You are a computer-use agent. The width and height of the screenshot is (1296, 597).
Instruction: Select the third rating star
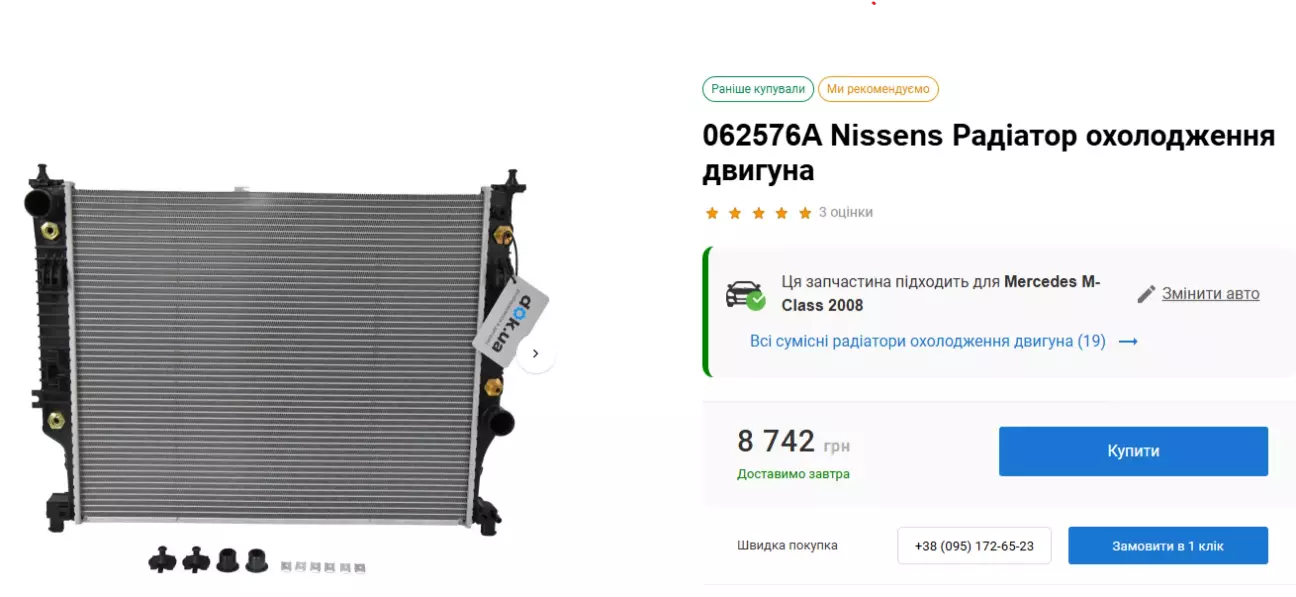click(x=758, y=213)
